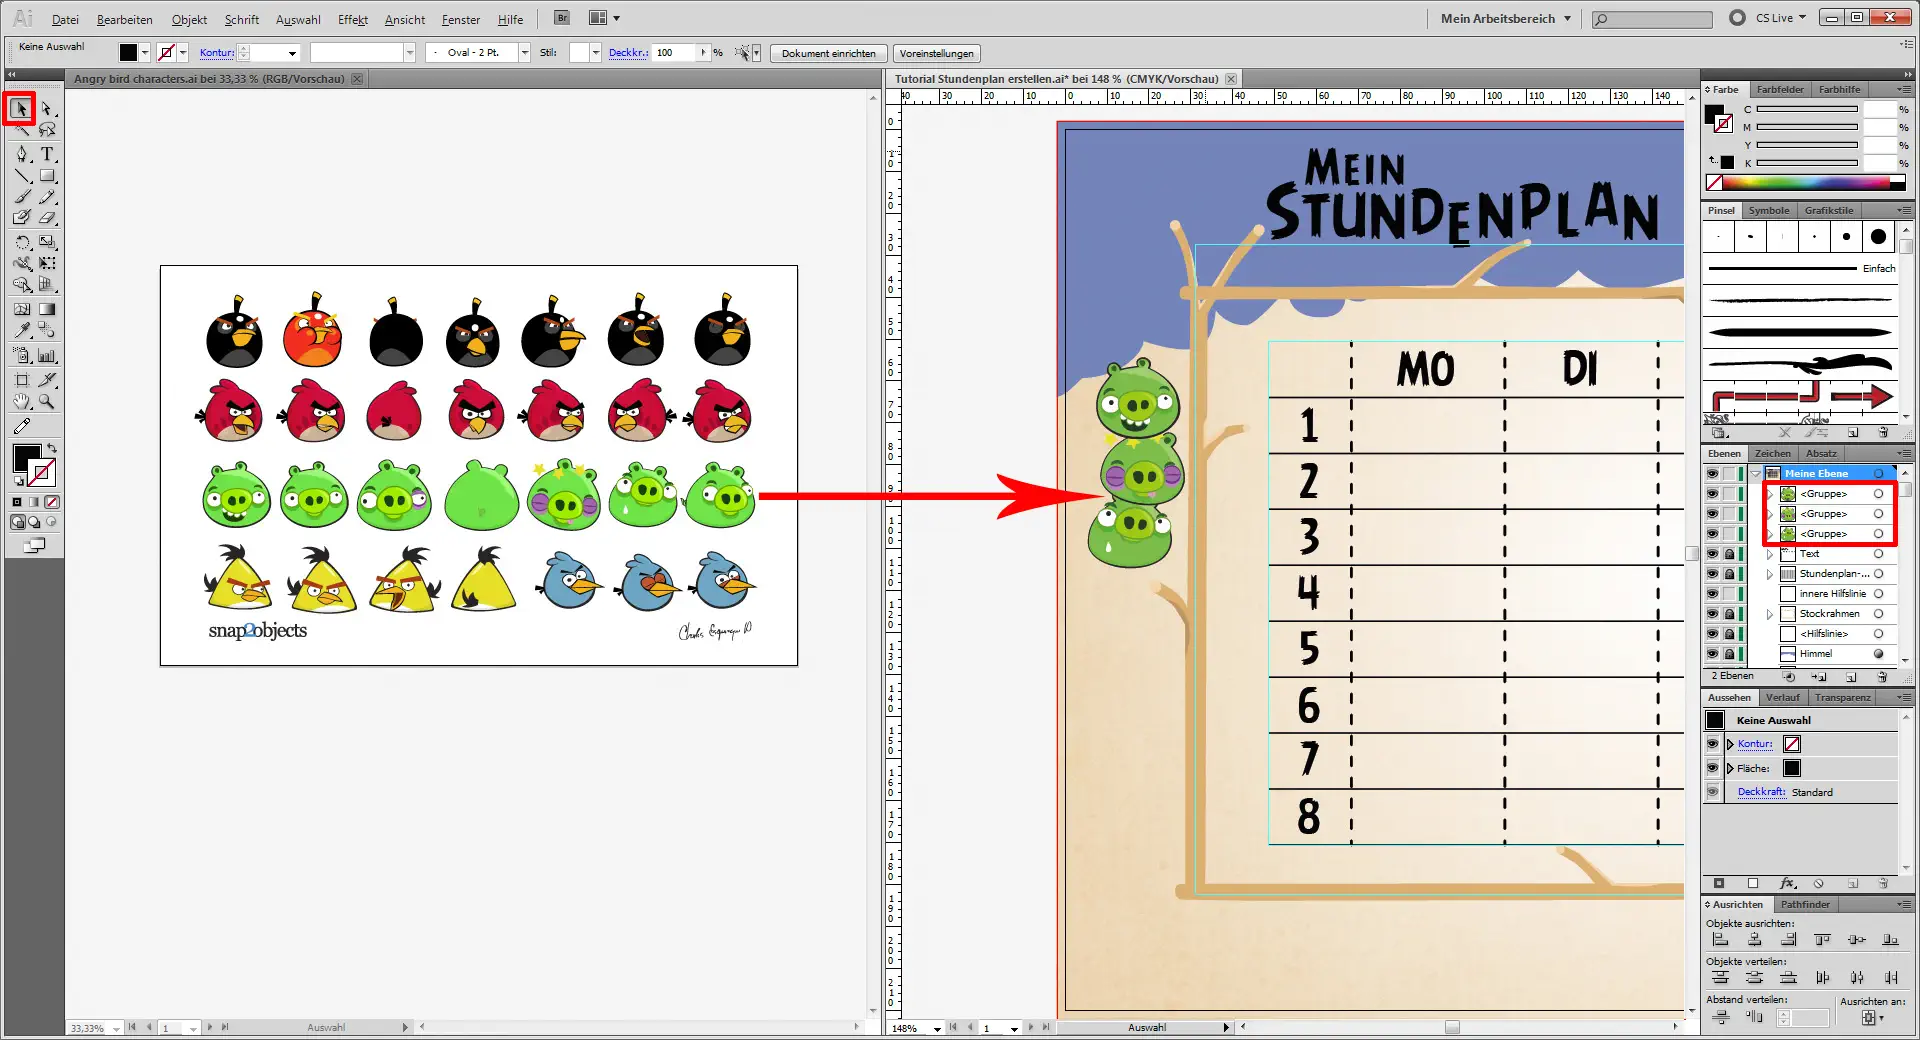This screenshot has height=1040, width=1920.
Task: Click the Dokument einrichten button
Action: click(828, 53)
